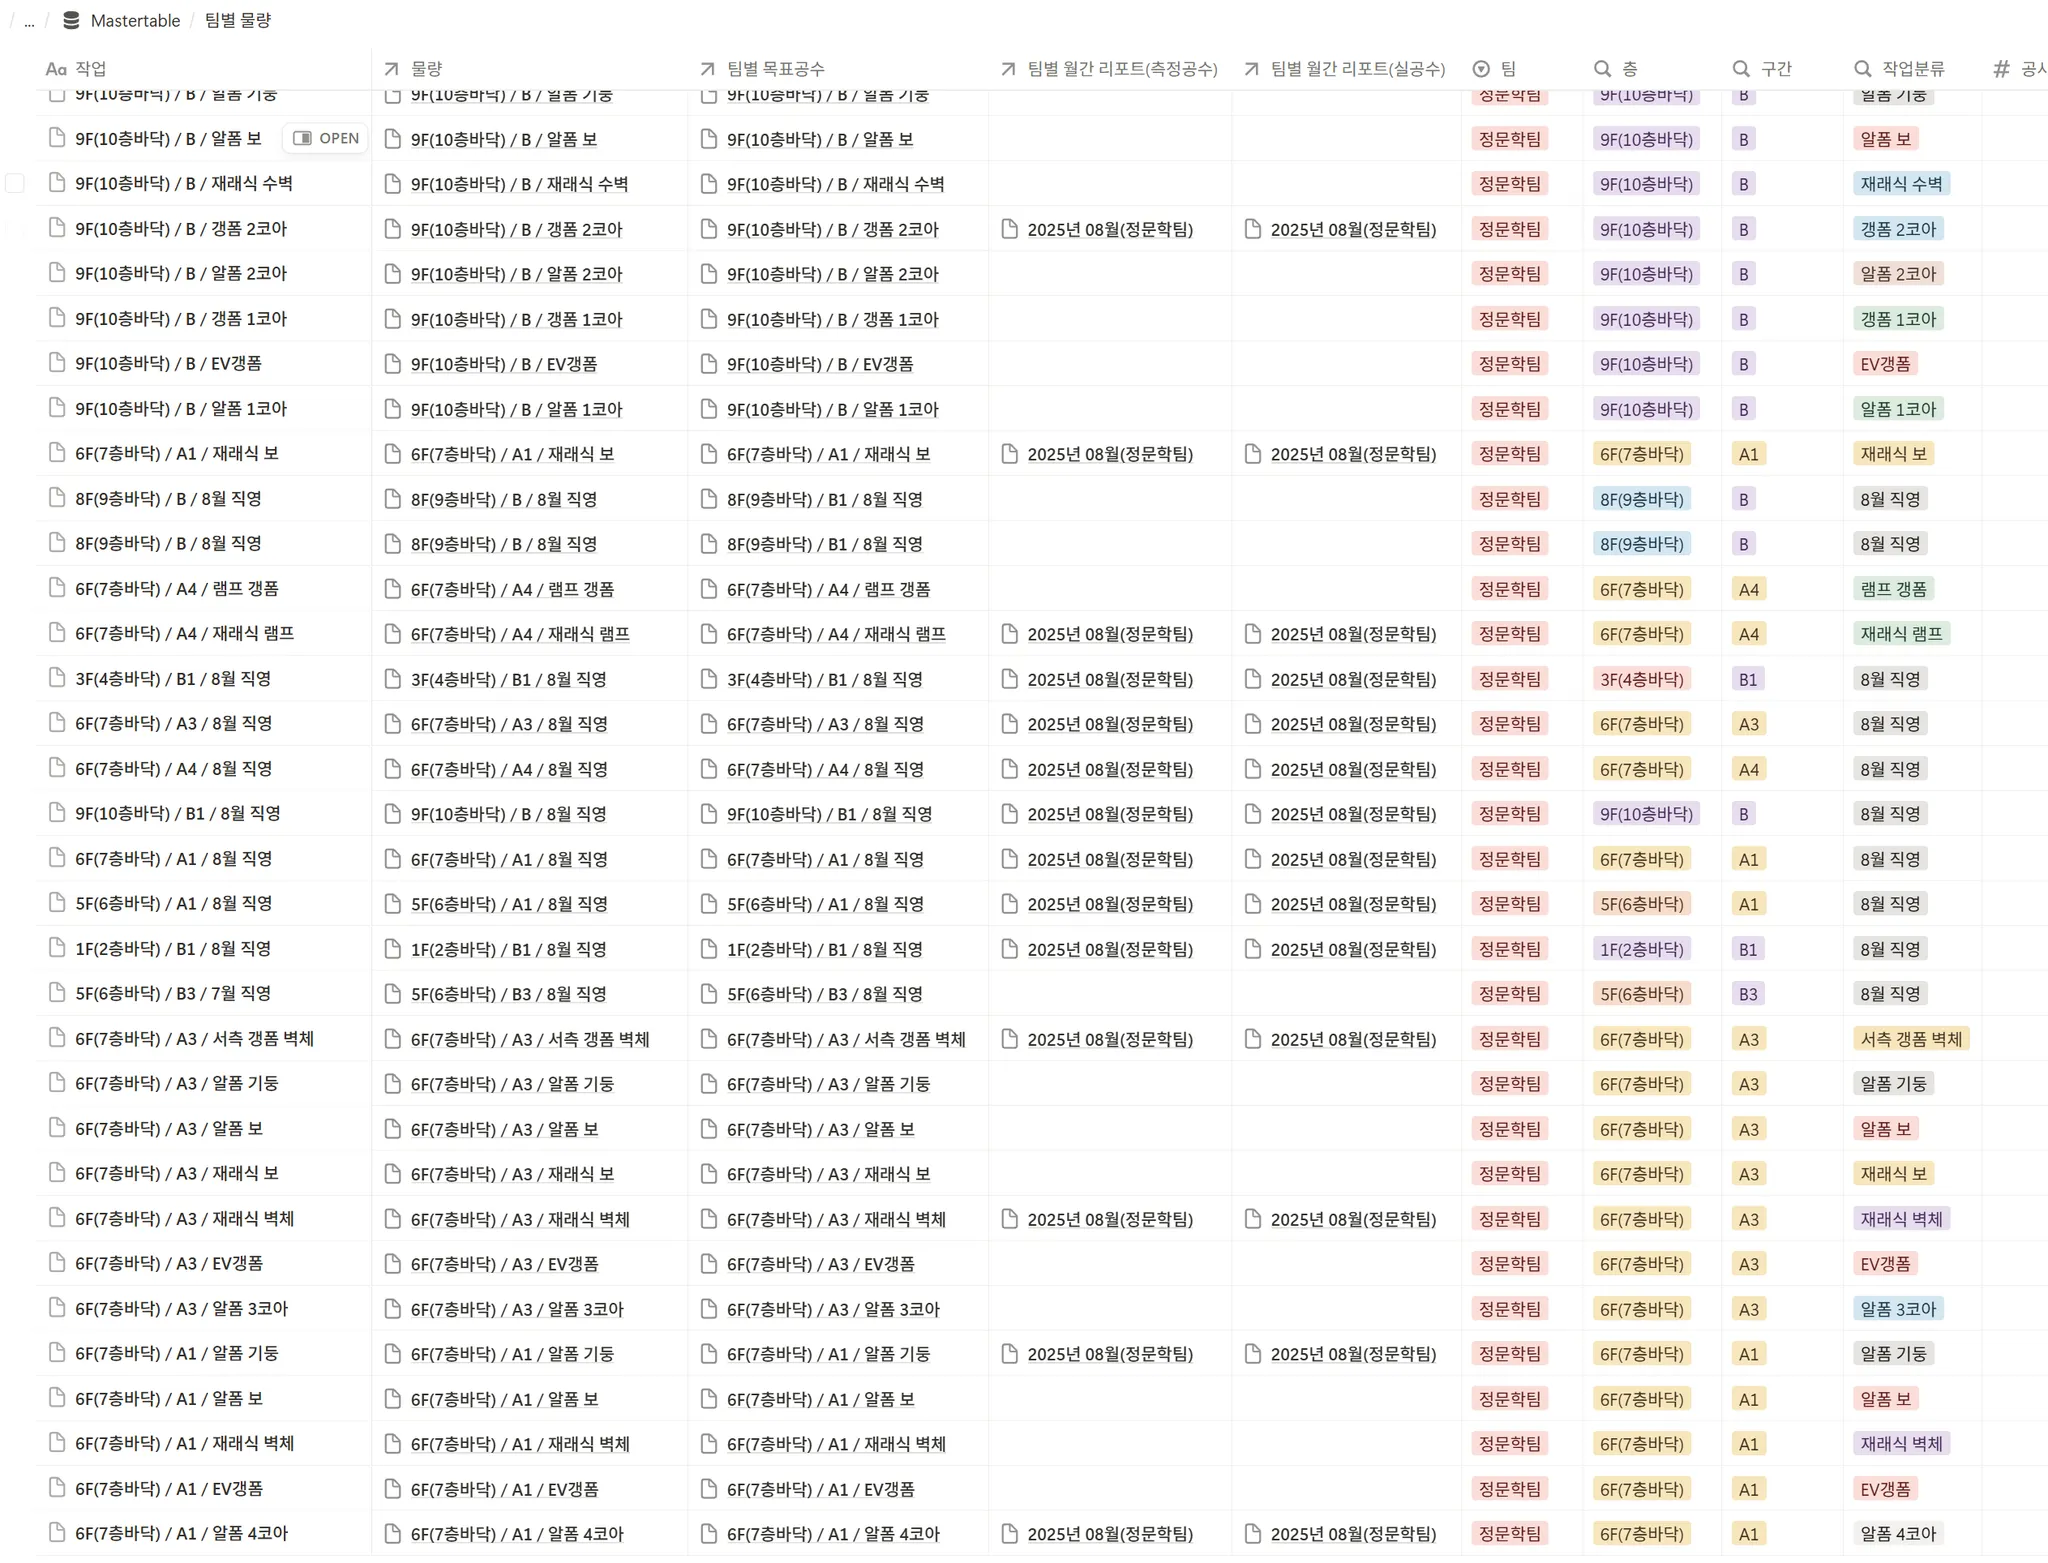Image resolution: width=2048 pixels, height=1563 pixels.
Task: Open the 3F(4층바닥) / B1 / 8월 직영 작업 page
Action: [173, 679]
